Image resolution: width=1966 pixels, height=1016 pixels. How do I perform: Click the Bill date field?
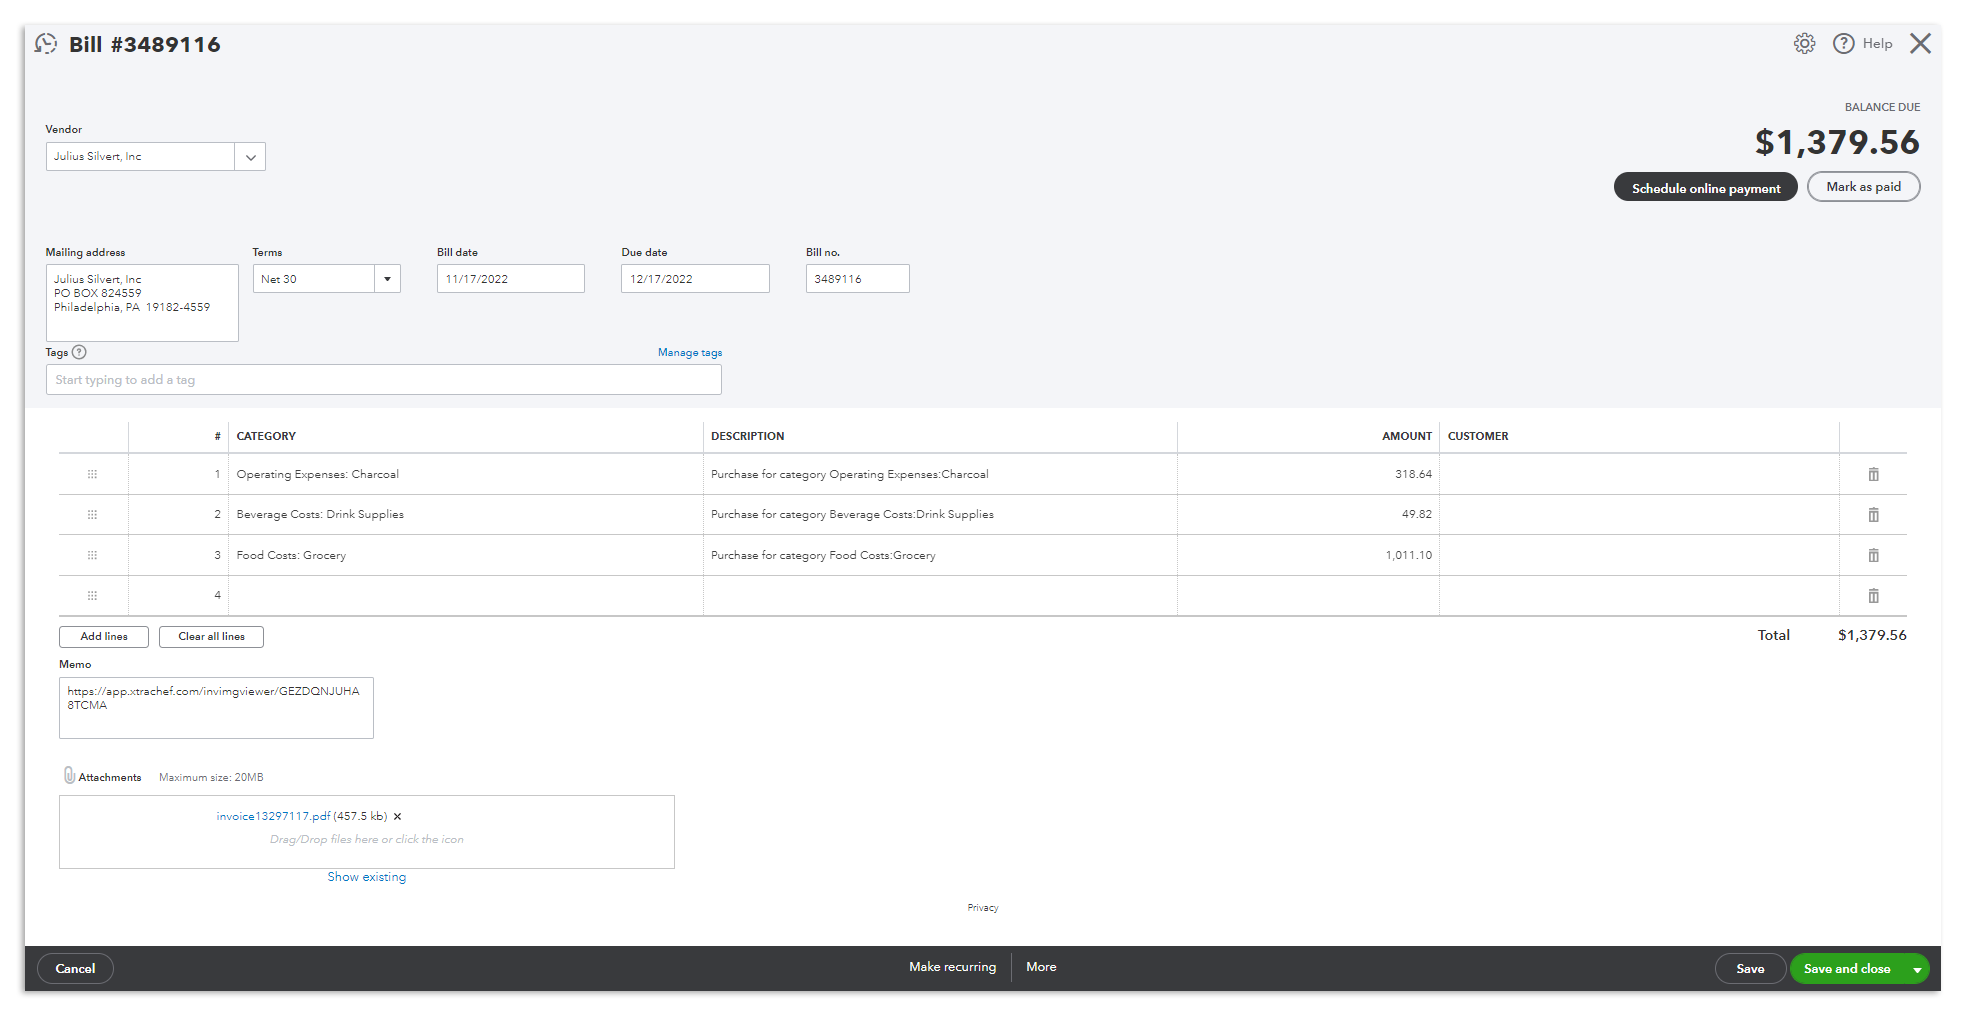(x=510, y=279)
